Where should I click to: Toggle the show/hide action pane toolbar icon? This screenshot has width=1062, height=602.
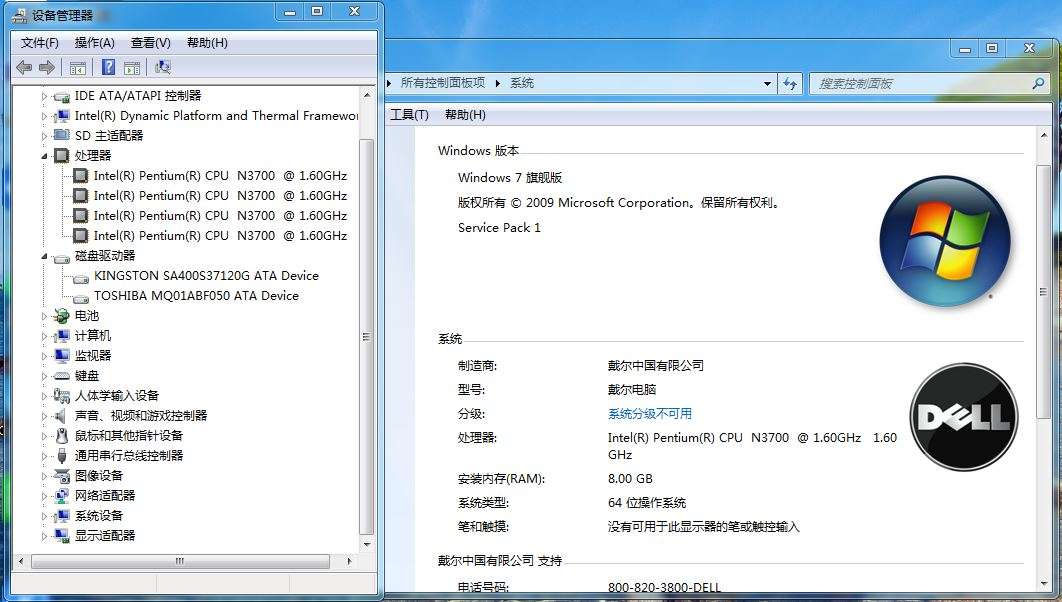(132, 68)
